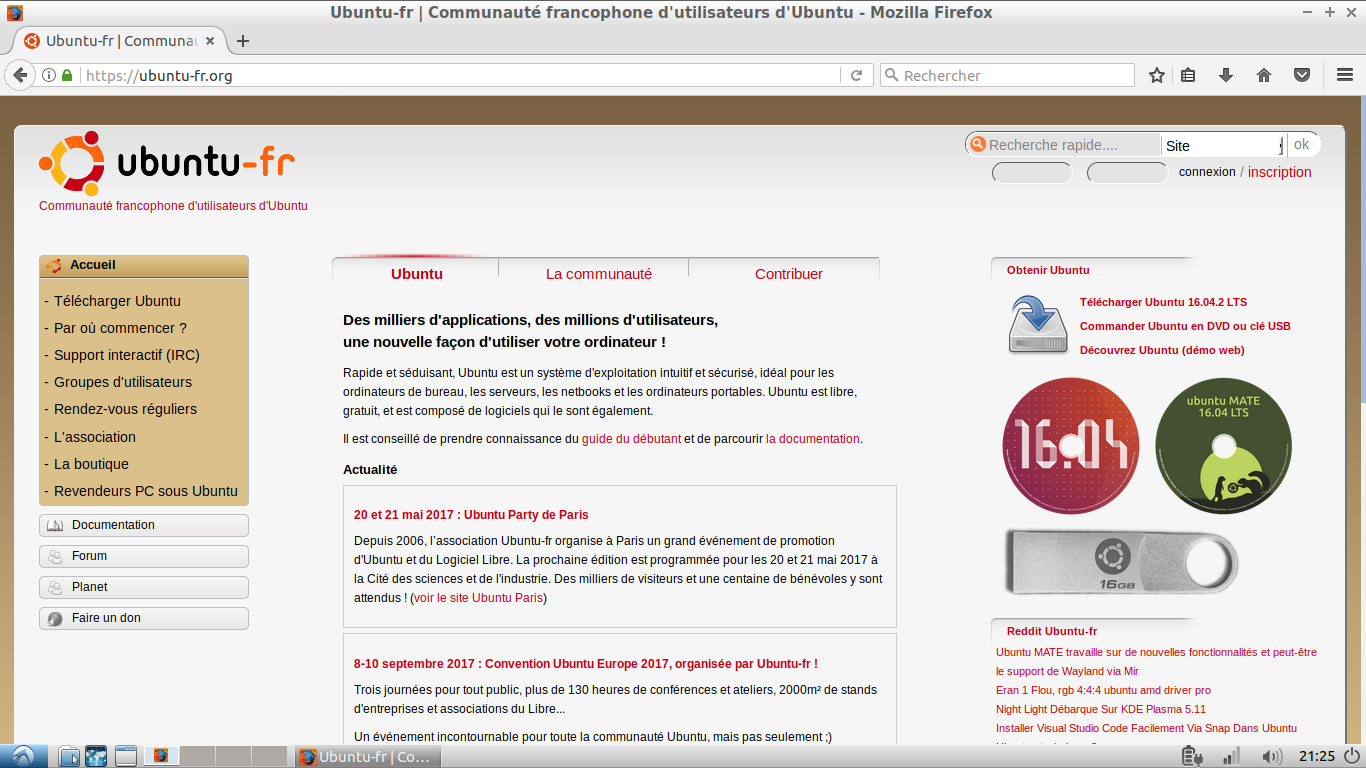Image resolution: width=1366 pixels, height=768 pixels.
Task: Click the first login field near connexion
Action: click(x=1032, y=173)
